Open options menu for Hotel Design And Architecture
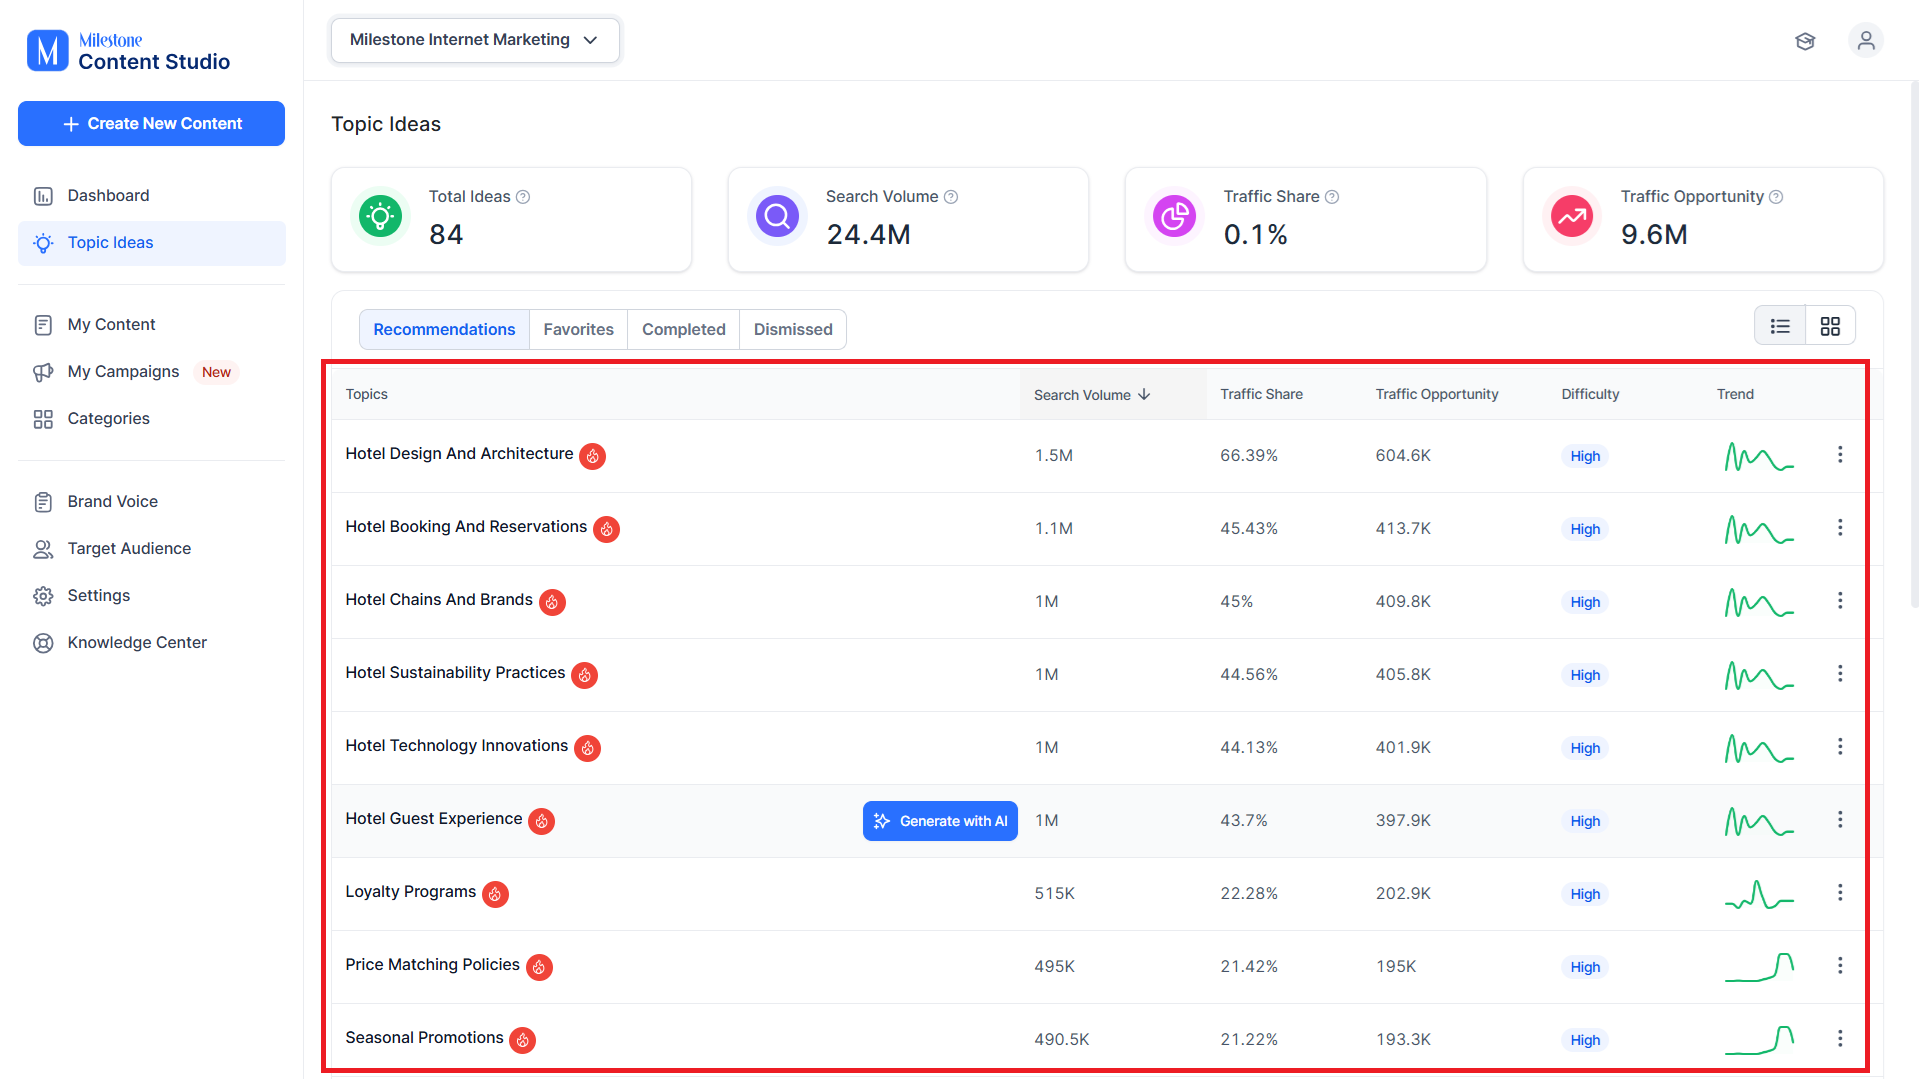The image size is (1919, 1079). pos(1839,455)
